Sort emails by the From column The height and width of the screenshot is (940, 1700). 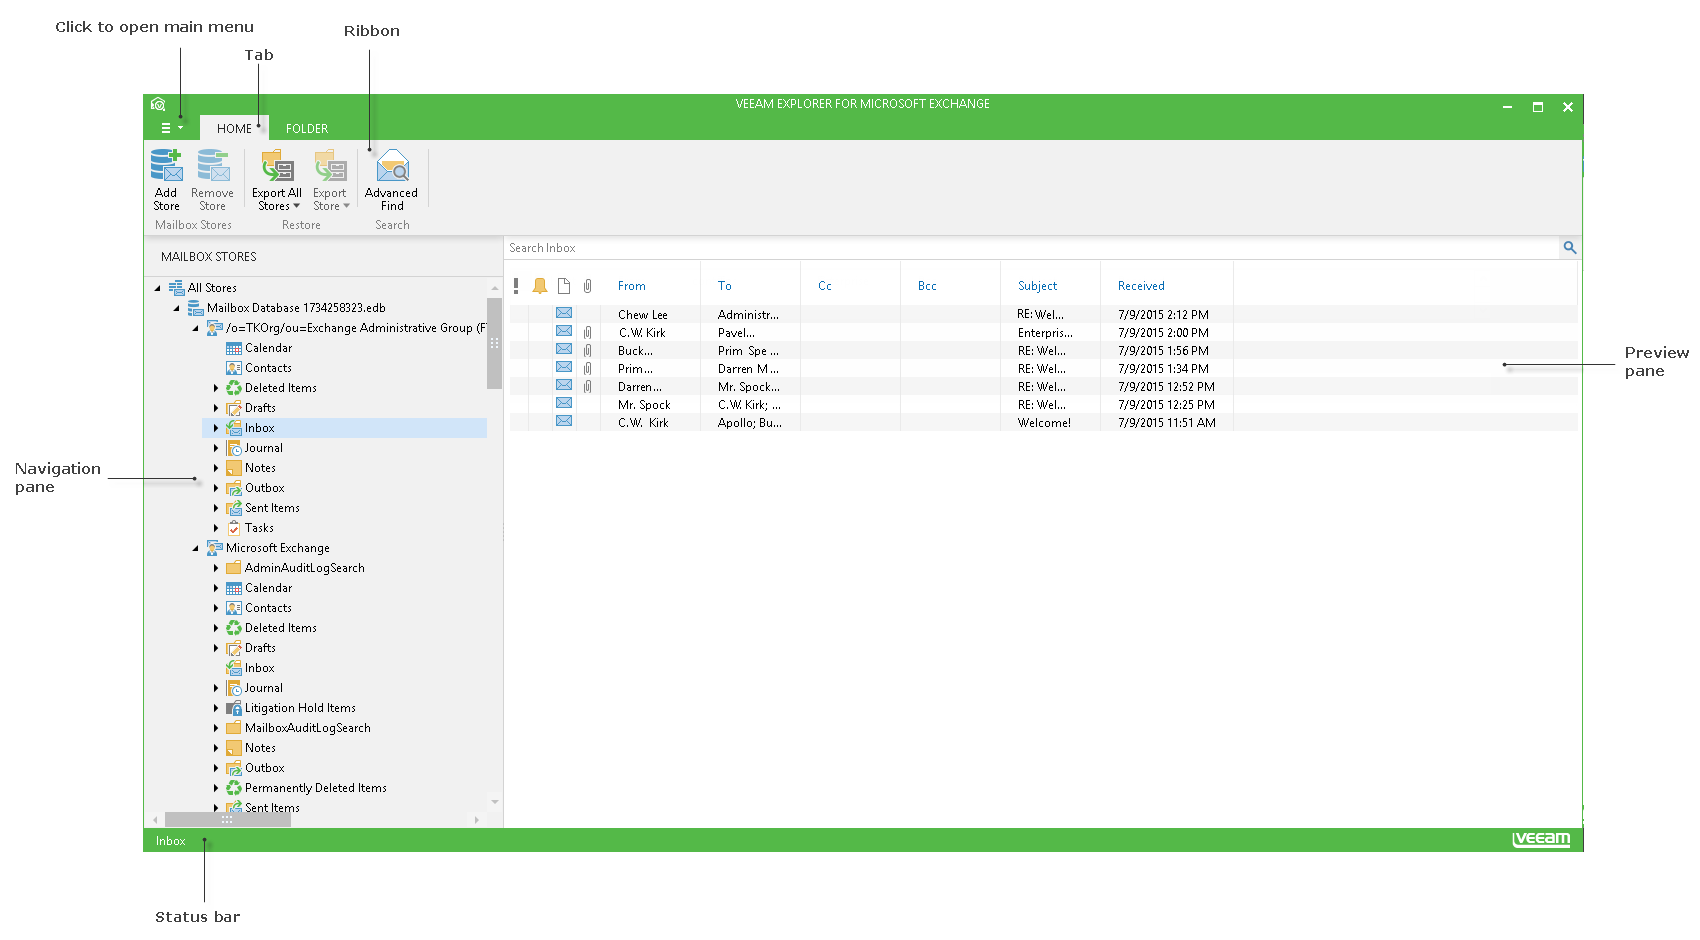pyautogui.click(x=632, y=286)
